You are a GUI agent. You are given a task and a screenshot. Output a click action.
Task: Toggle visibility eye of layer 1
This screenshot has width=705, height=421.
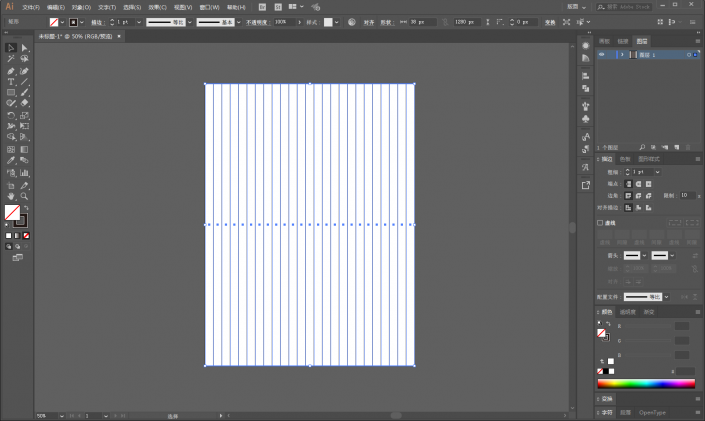(602, 54)
